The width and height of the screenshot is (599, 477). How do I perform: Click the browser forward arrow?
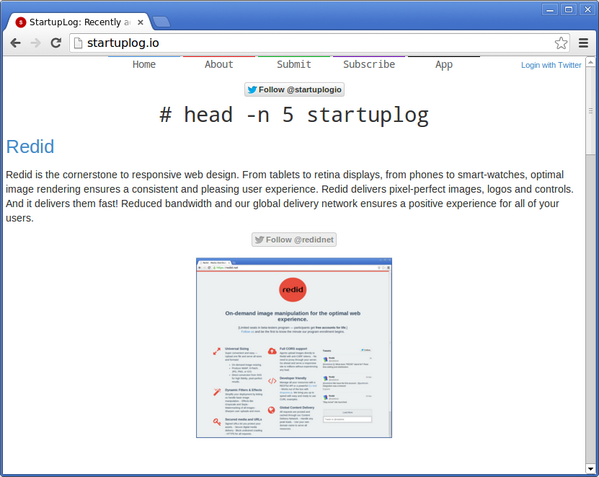coord(36,43)
